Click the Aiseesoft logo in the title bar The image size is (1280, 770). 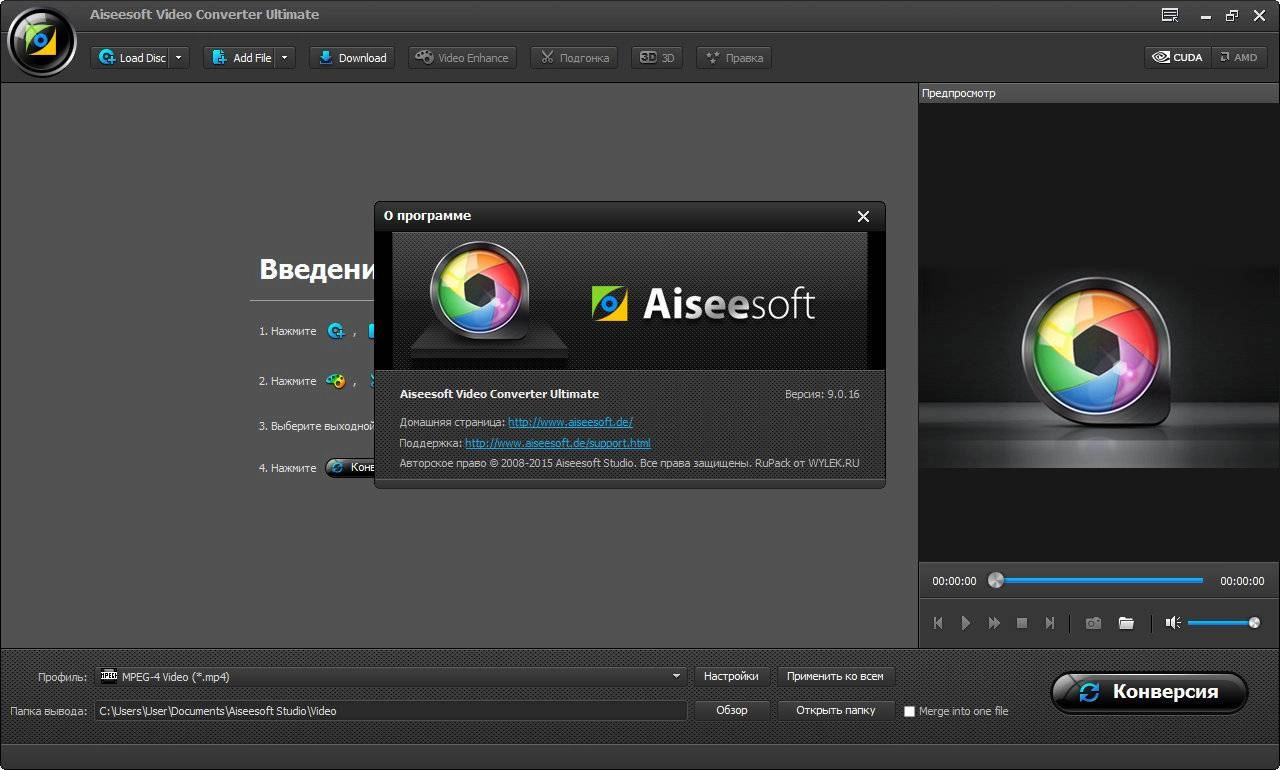(41, 39)
